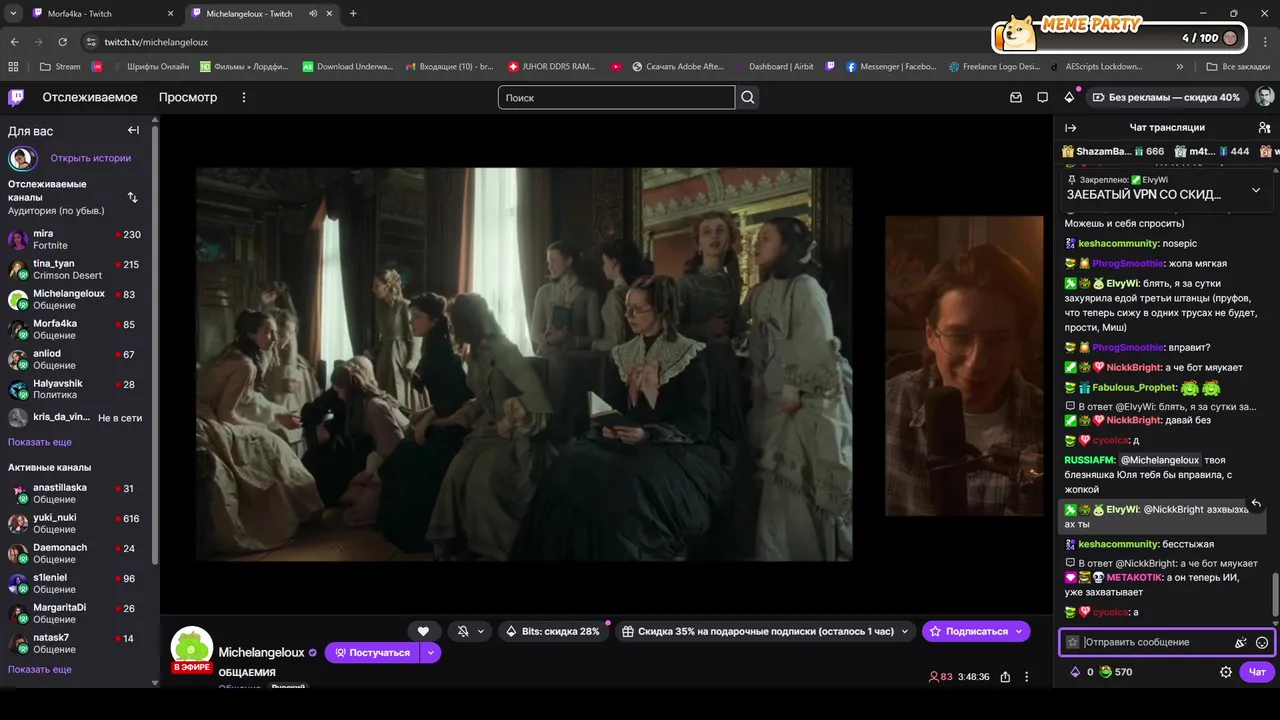Show more active channels at sidebar bottom
Image resolution: width=1280 pixels, height=720 pixels.
[40, 669]
